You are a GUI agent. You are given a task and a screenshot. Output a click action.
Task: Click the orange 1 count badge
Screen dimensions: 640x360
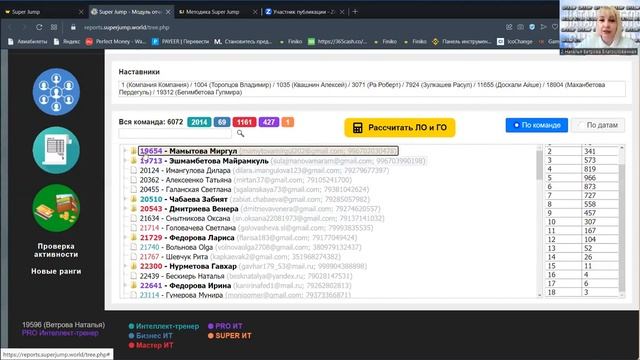click(x=287, y=122)
